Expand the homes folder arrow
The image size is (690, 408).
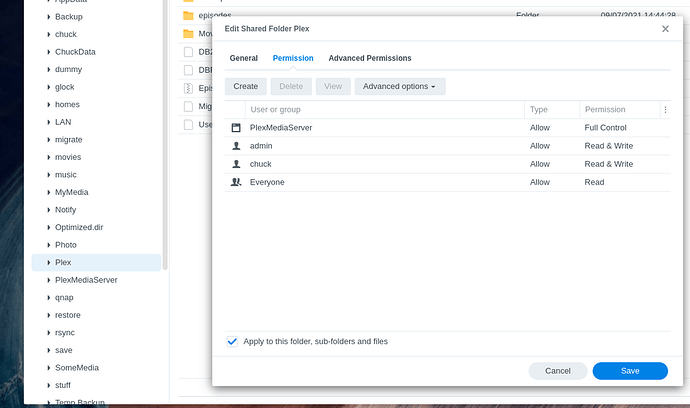(x=48, y=104)
